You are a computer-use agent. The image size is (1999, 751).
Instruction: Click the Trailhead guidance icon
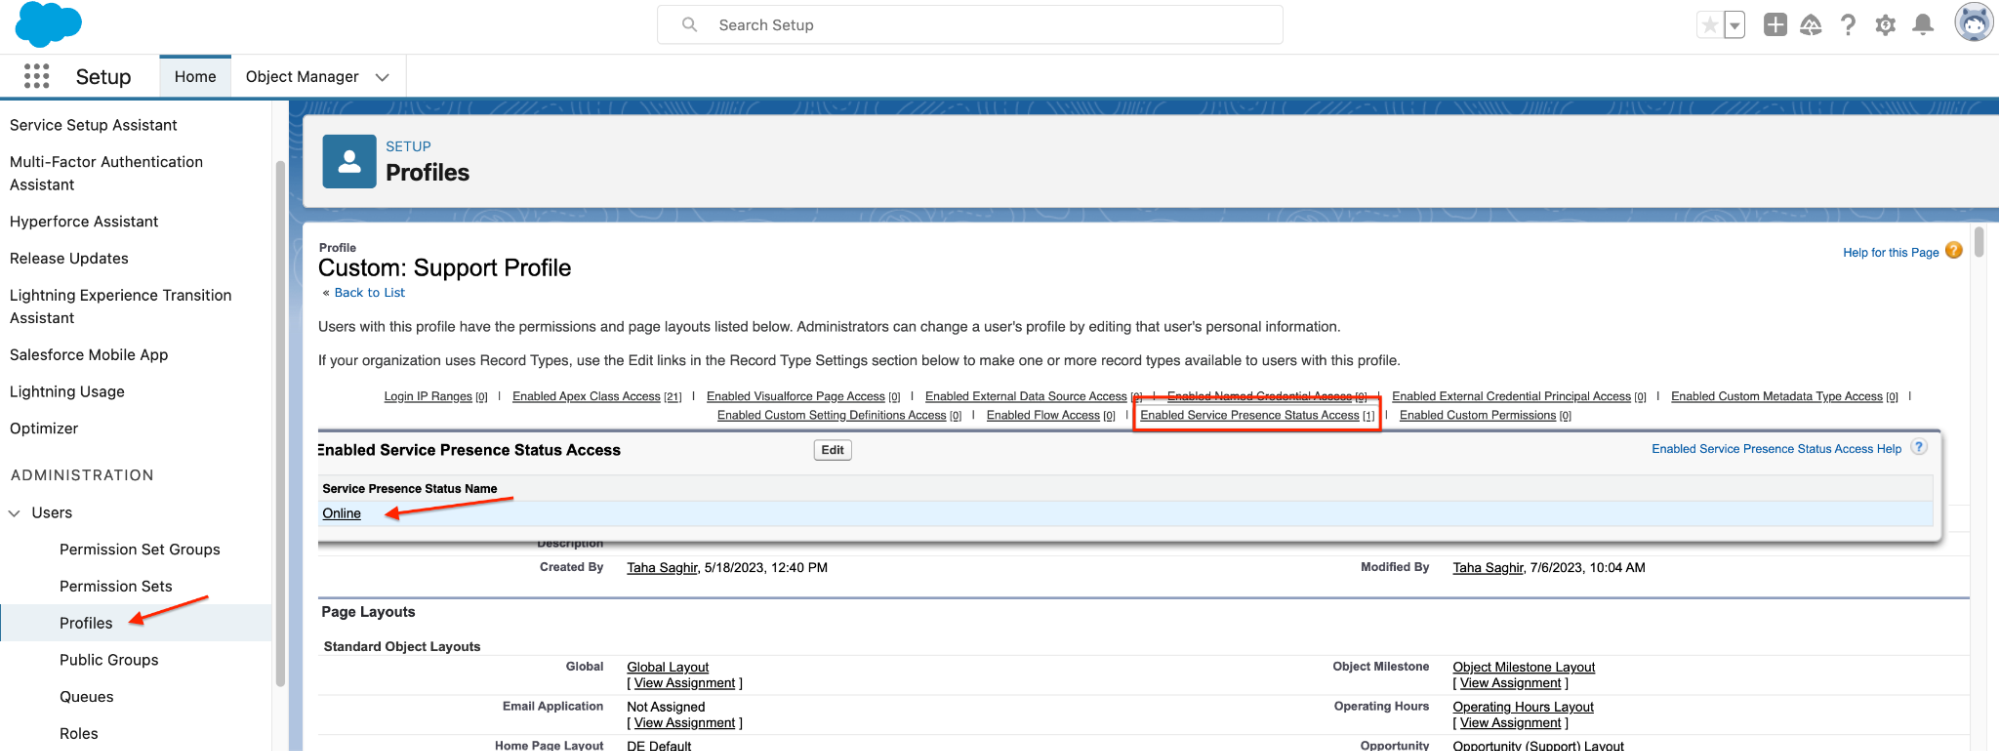1811,25
